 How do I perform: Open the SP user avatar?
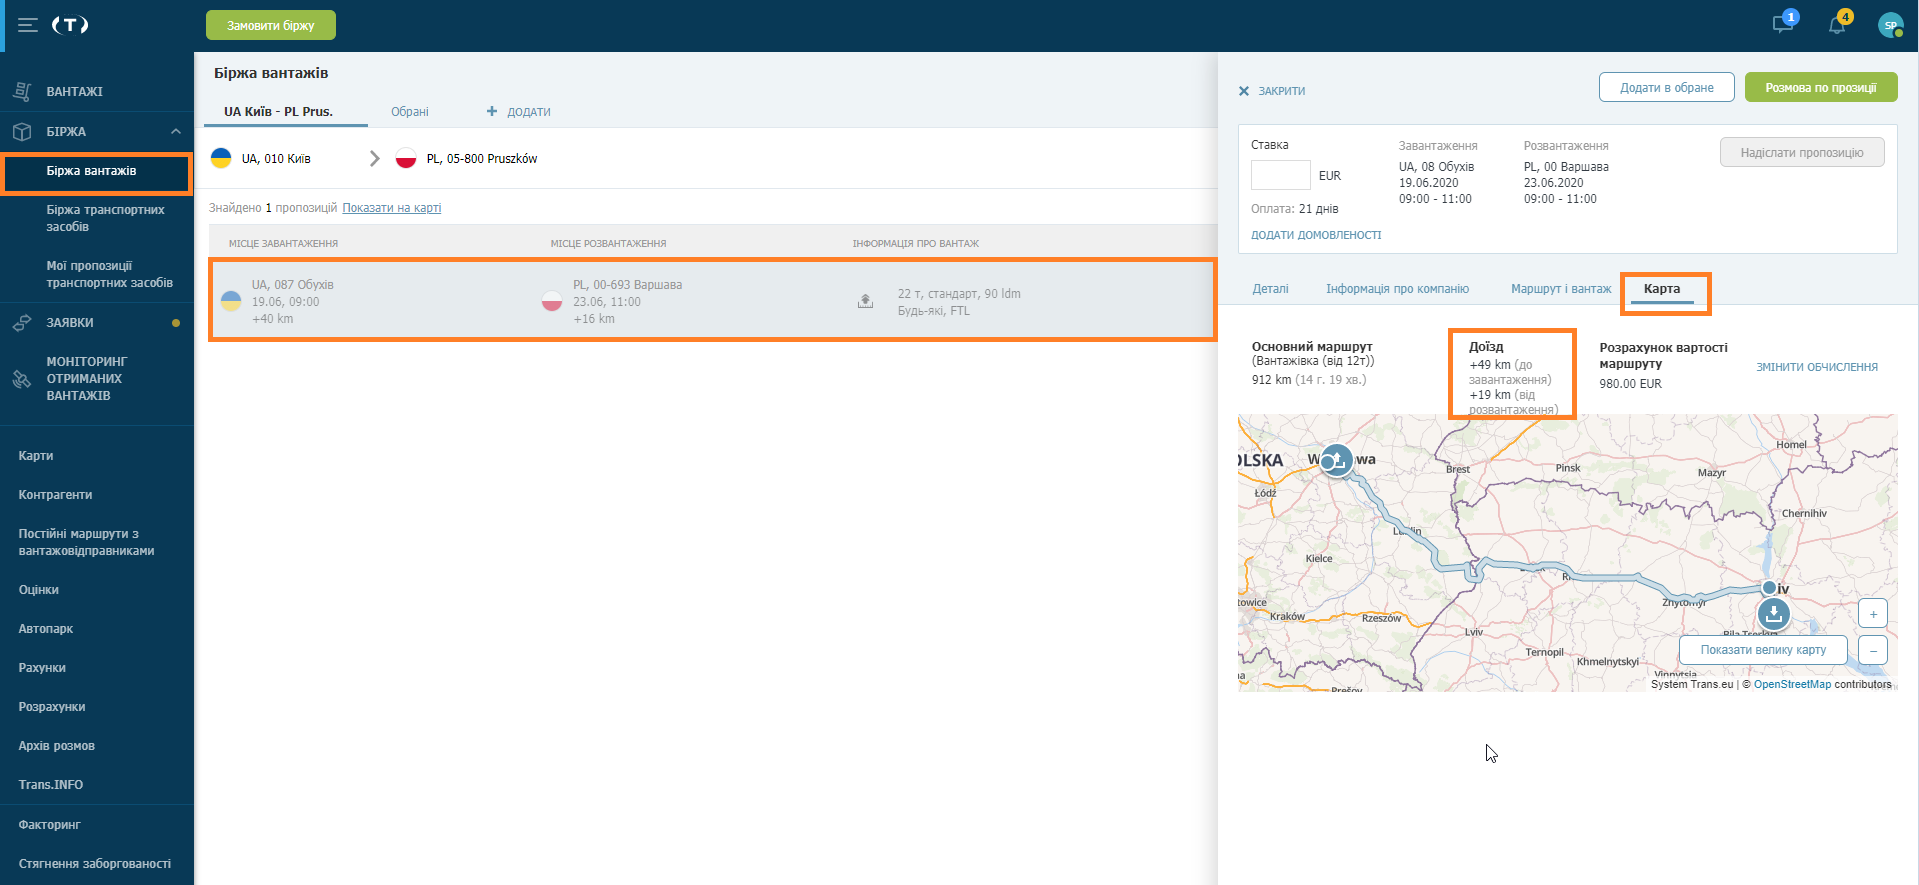[1890, 25]
